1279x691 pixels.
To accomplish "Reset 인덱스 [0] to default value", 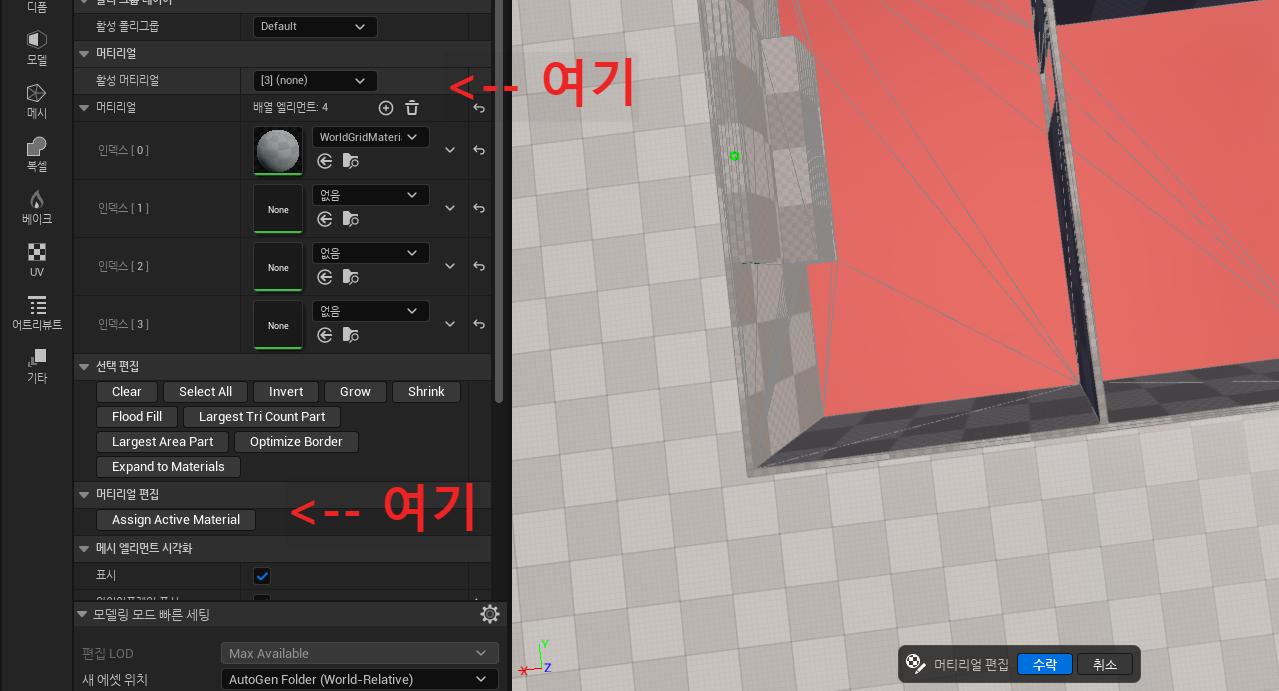I will (479, 150).
